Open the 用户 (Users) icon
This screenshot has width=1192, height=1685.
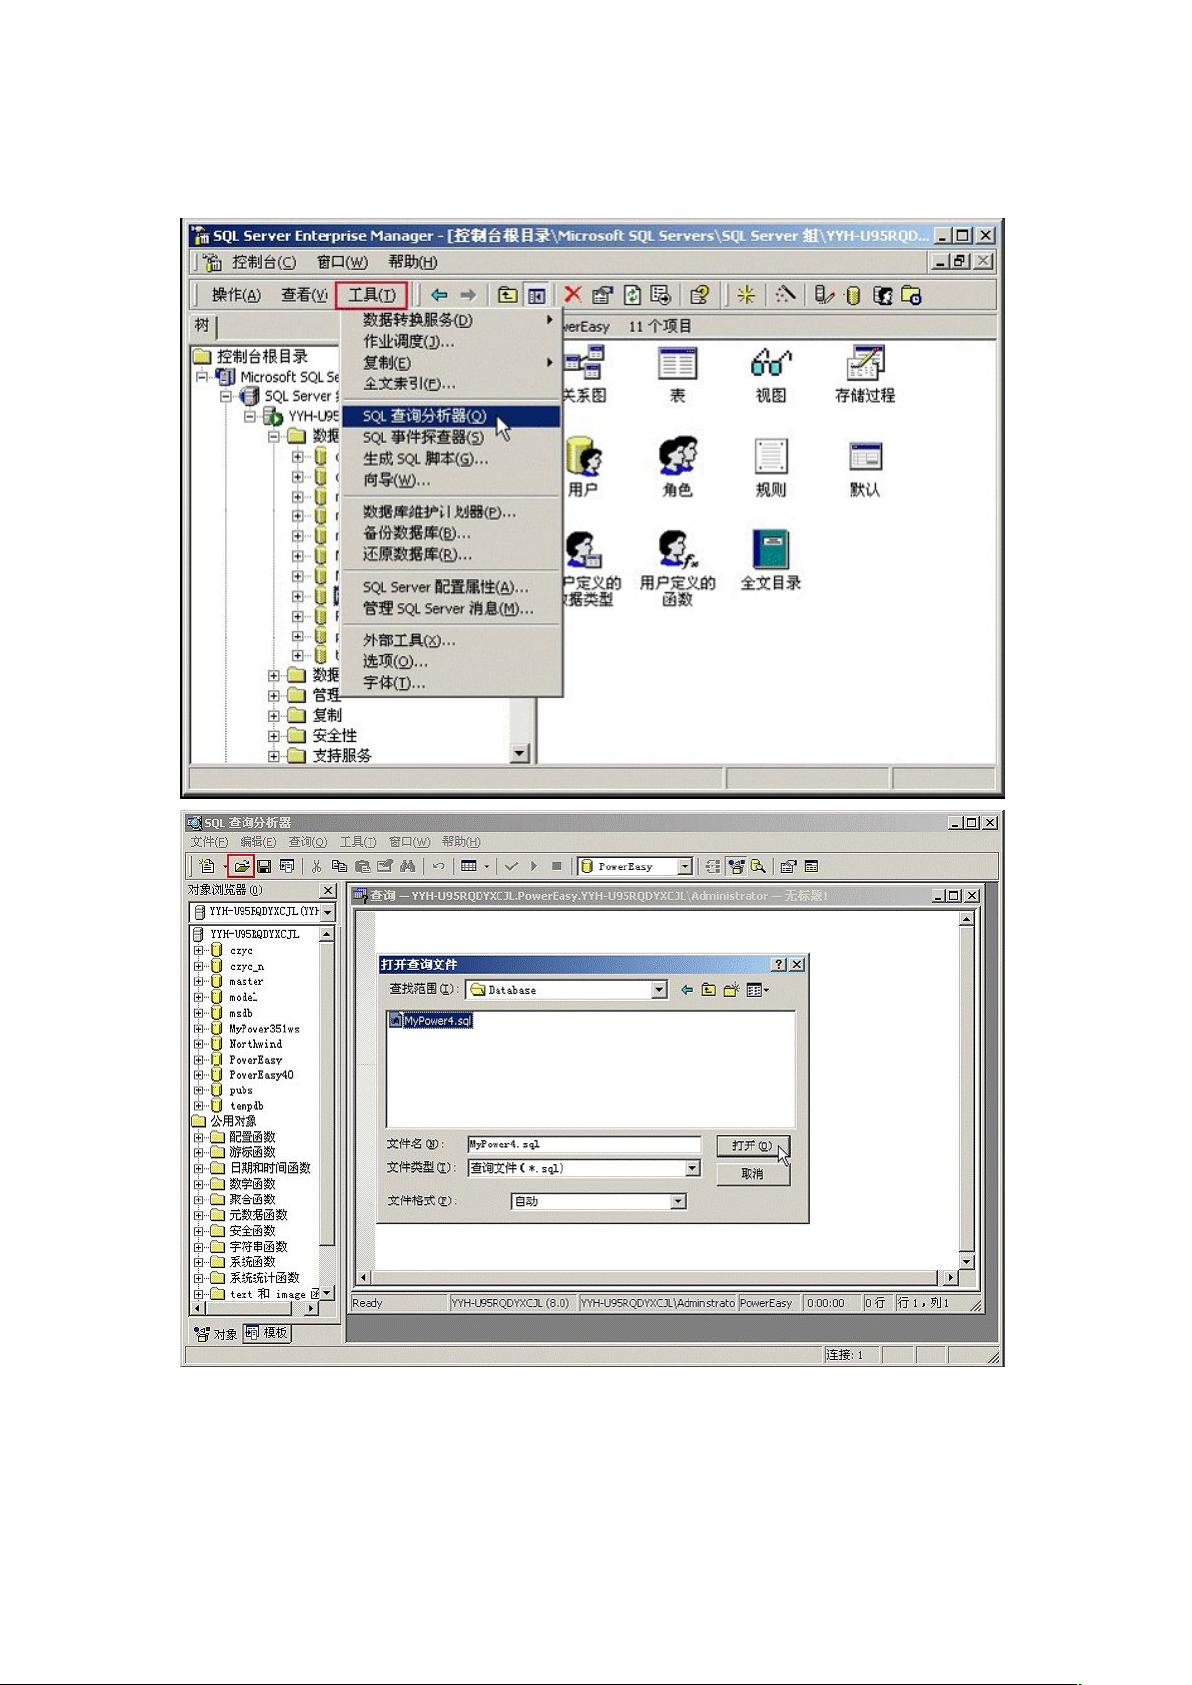(582, 467)
